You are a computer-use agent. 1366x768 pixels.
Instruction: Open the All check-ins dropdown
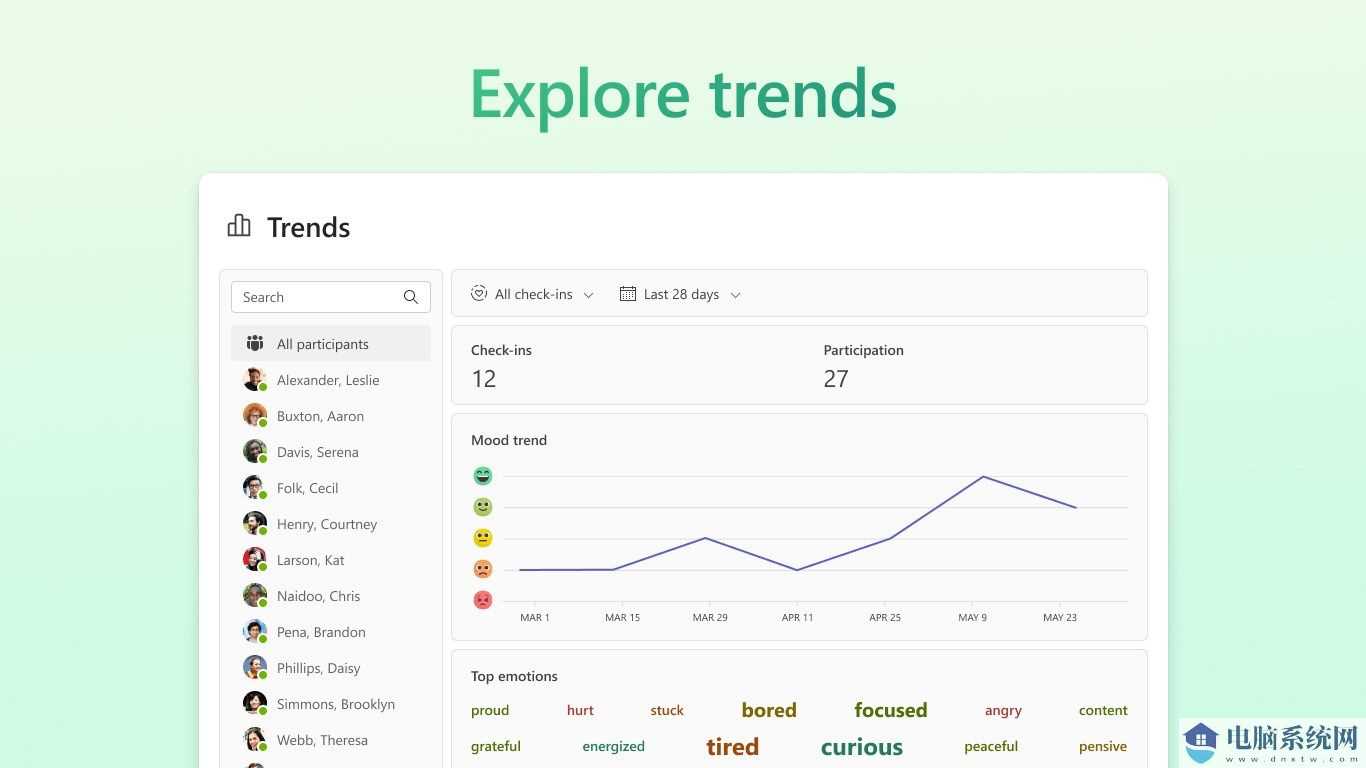click(x=533, y=294)
